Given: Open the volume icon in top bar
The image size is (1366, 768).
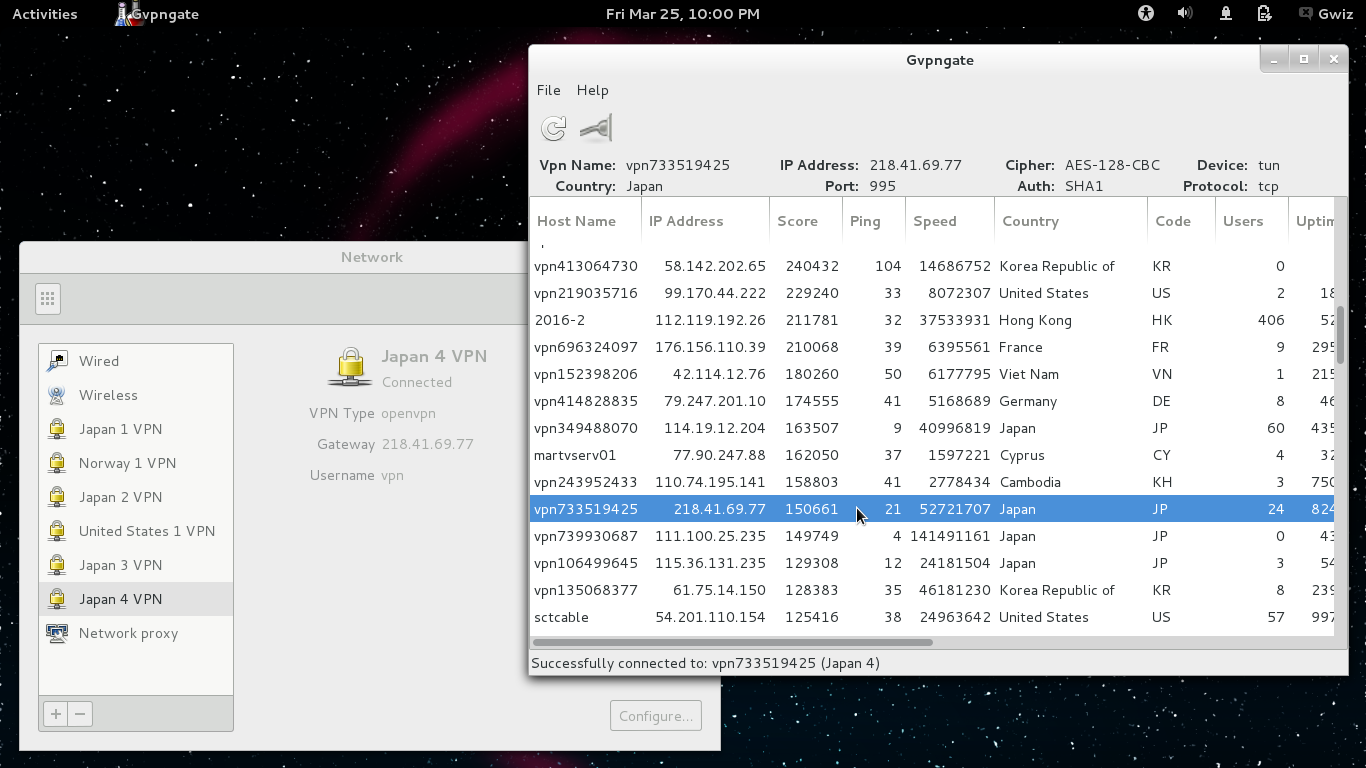Looking at the screenshot, I should (1185, 14).
